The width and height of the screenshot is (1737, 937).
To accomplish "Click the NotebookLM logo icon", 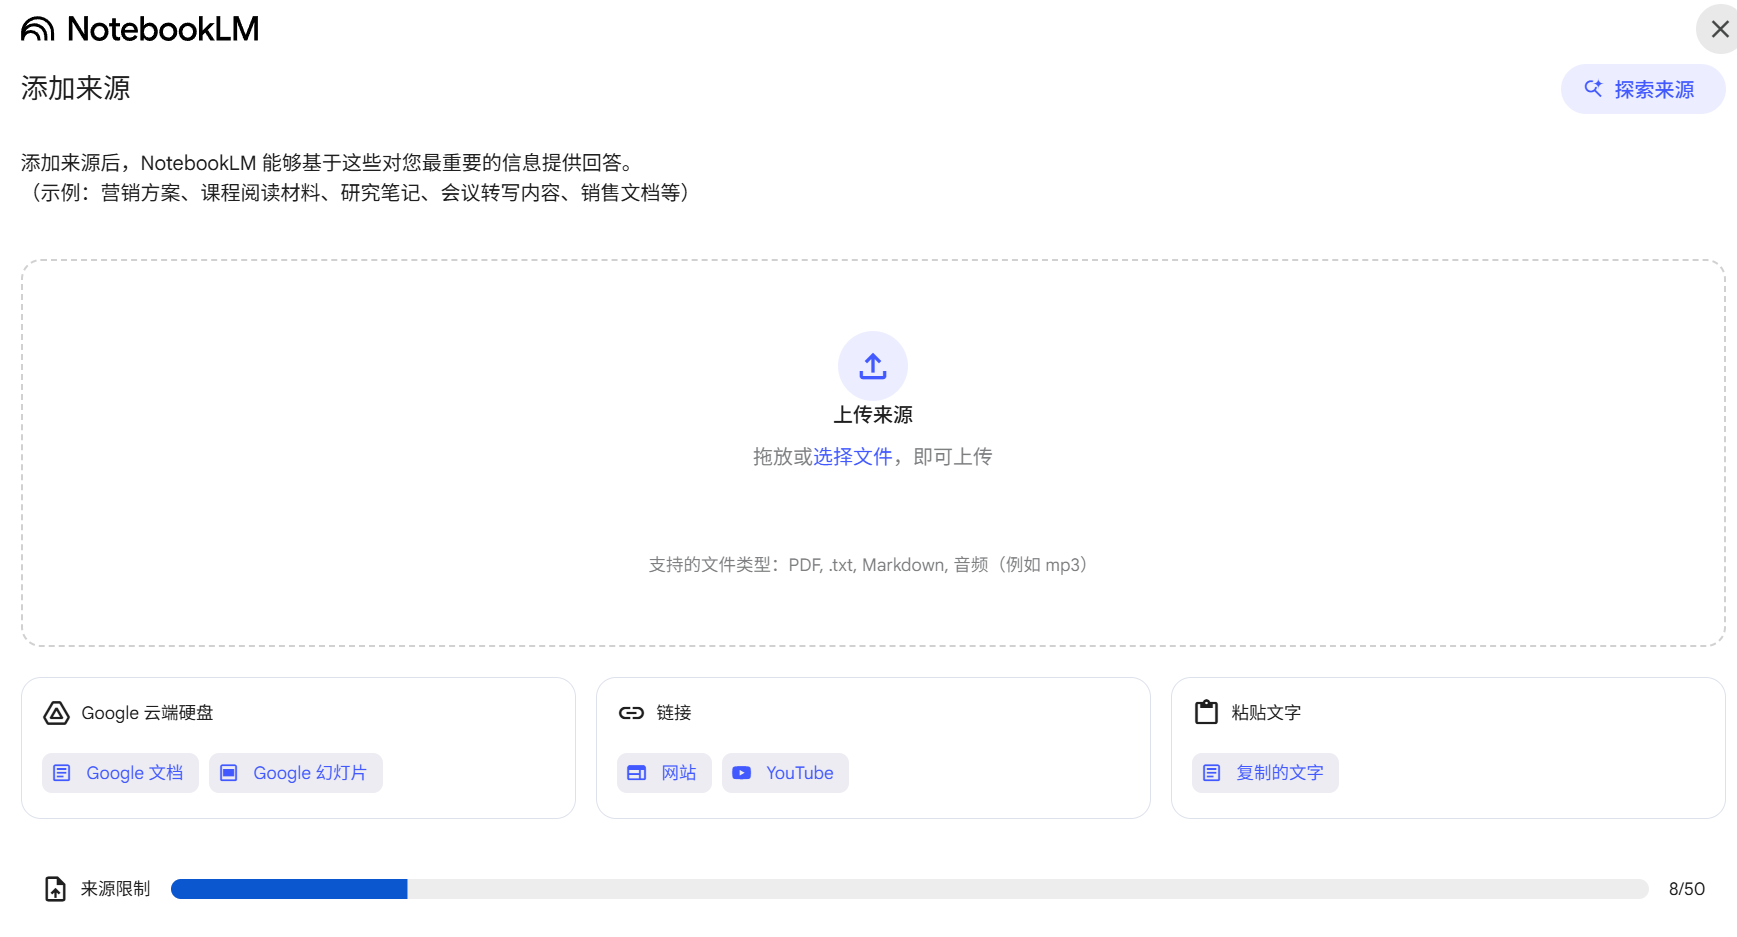I will 38,29.
